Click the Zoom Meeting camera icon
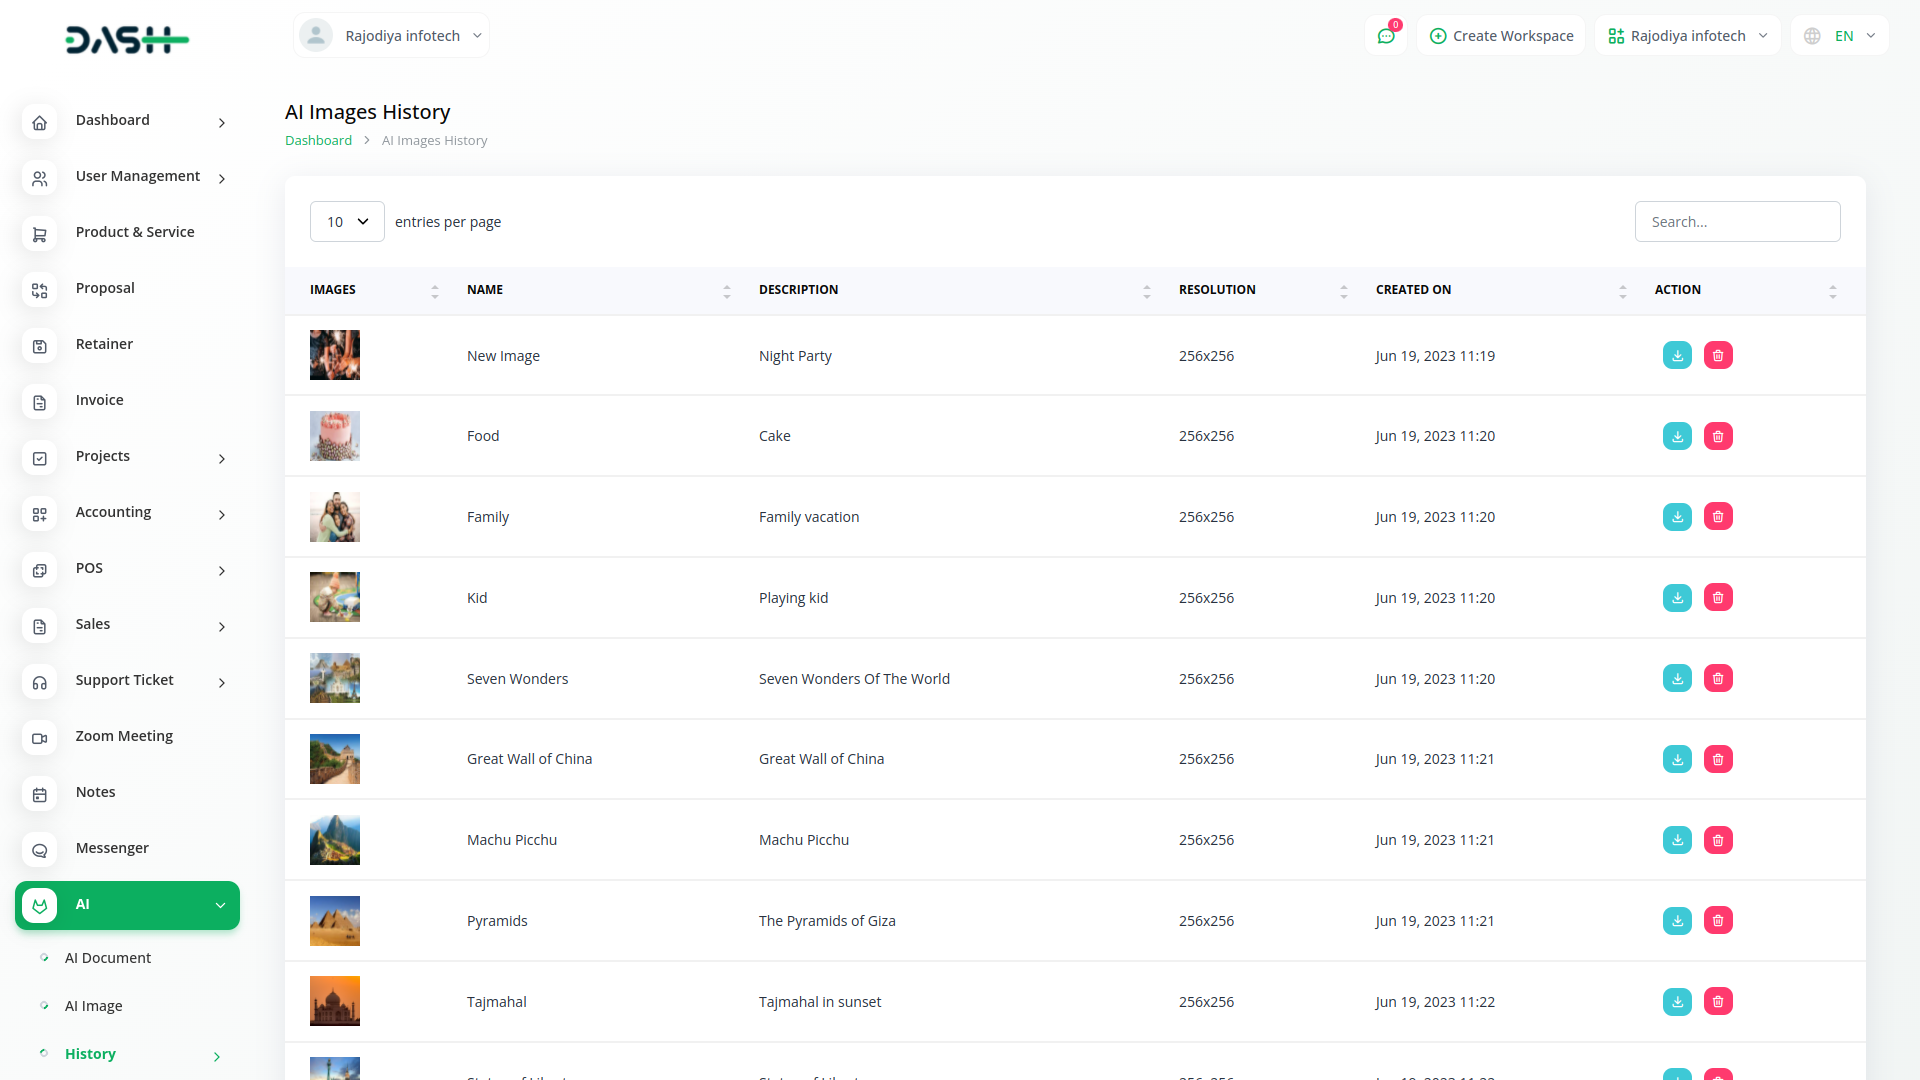 pyautogui.click(x=39, y=739)
